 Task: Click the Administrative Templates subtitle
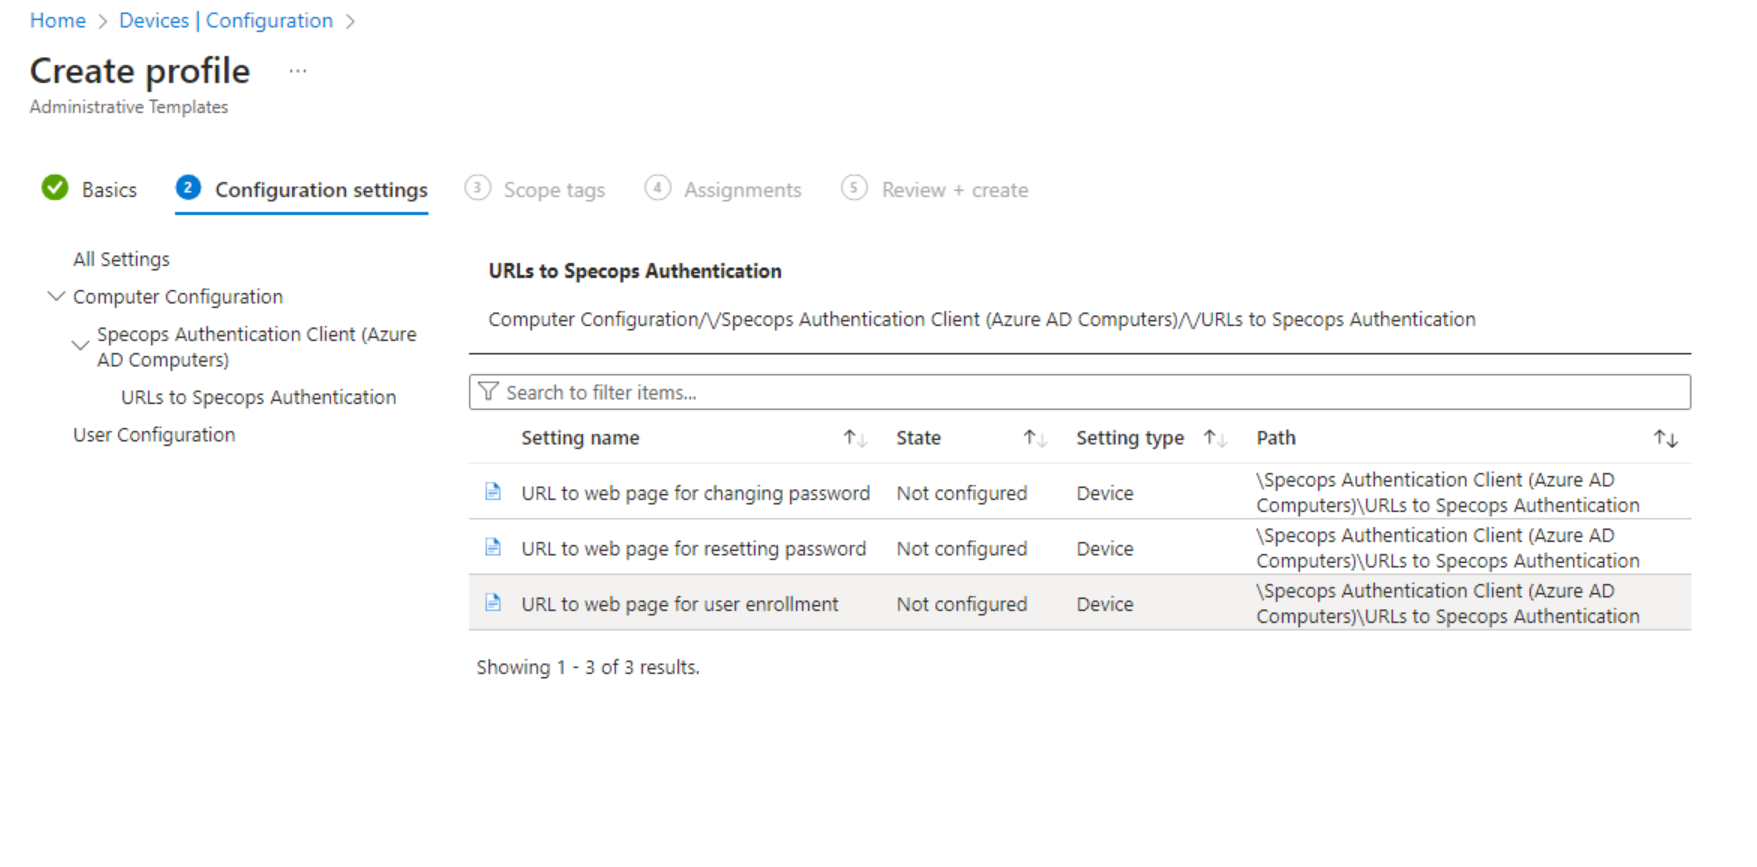pos(129,107)
